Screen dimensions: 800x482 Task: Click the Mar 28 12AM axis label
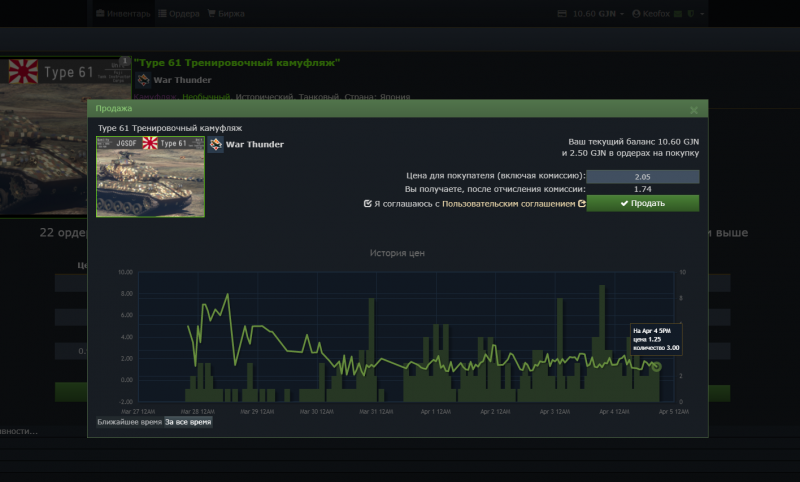(197, 412)
